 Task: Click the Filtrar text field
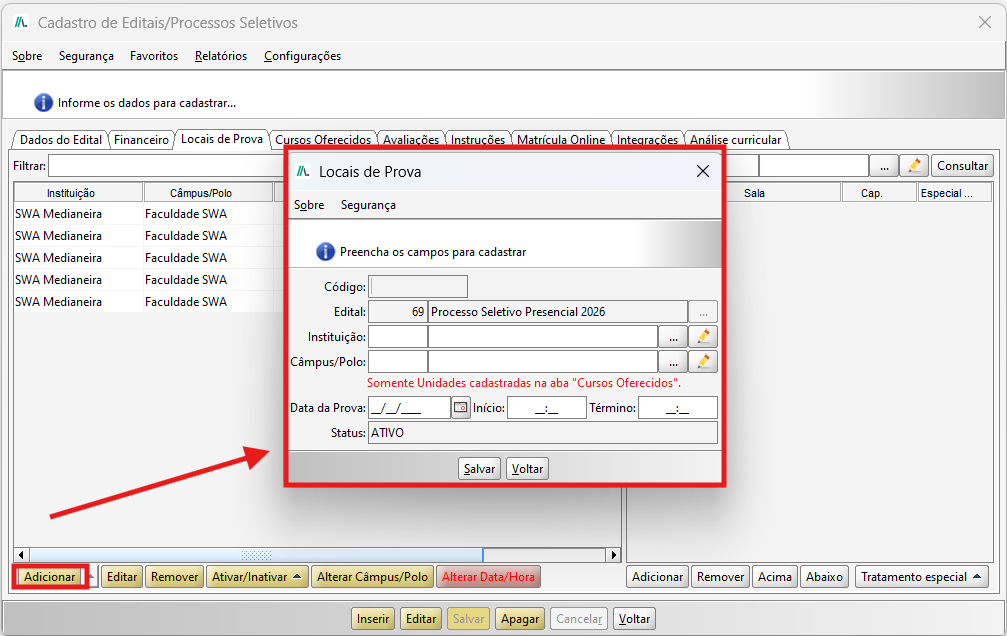click(166, 166)
